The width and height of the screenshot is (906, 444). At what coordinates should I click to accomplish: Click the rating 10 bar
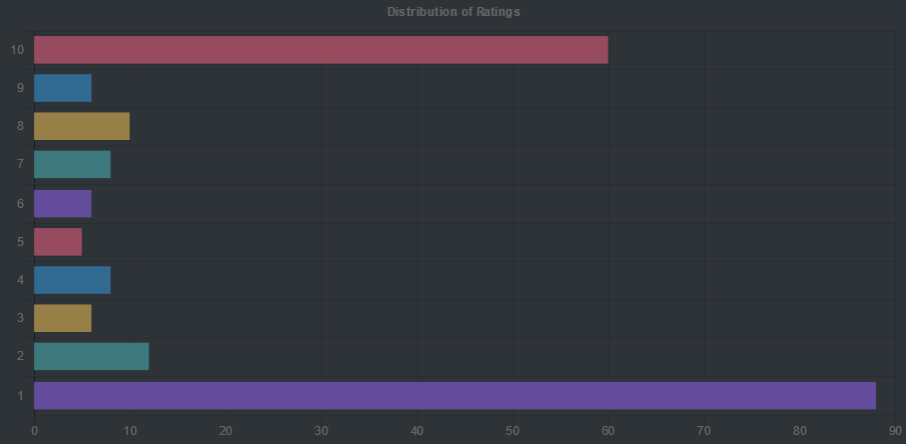point(320,50)
